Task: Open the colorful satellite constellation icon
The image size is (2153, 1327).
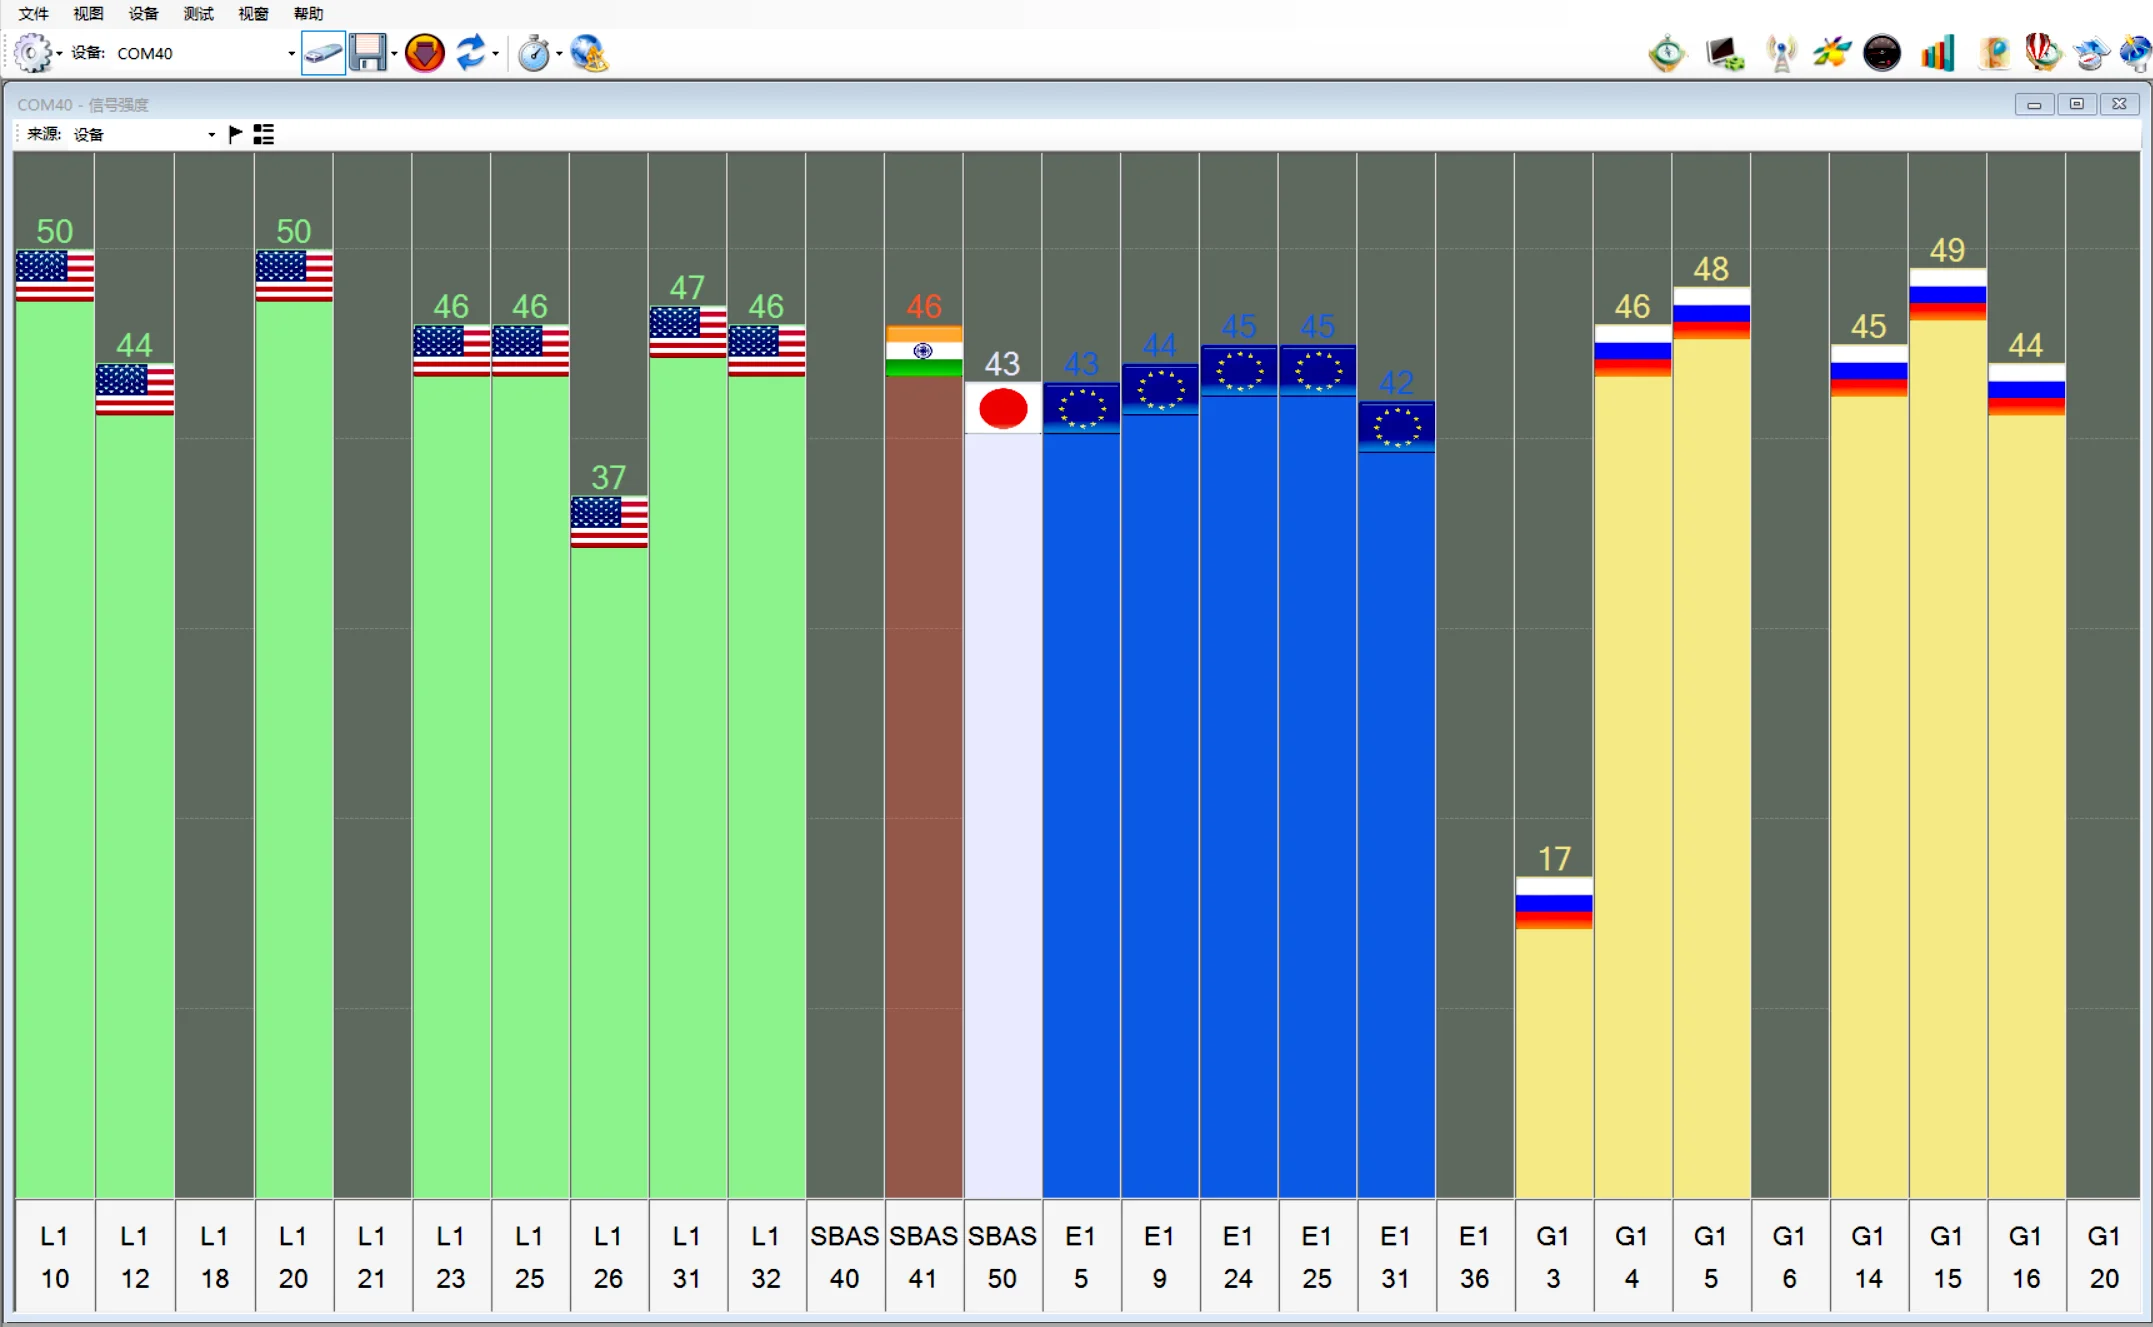Action: [1831, 53]
